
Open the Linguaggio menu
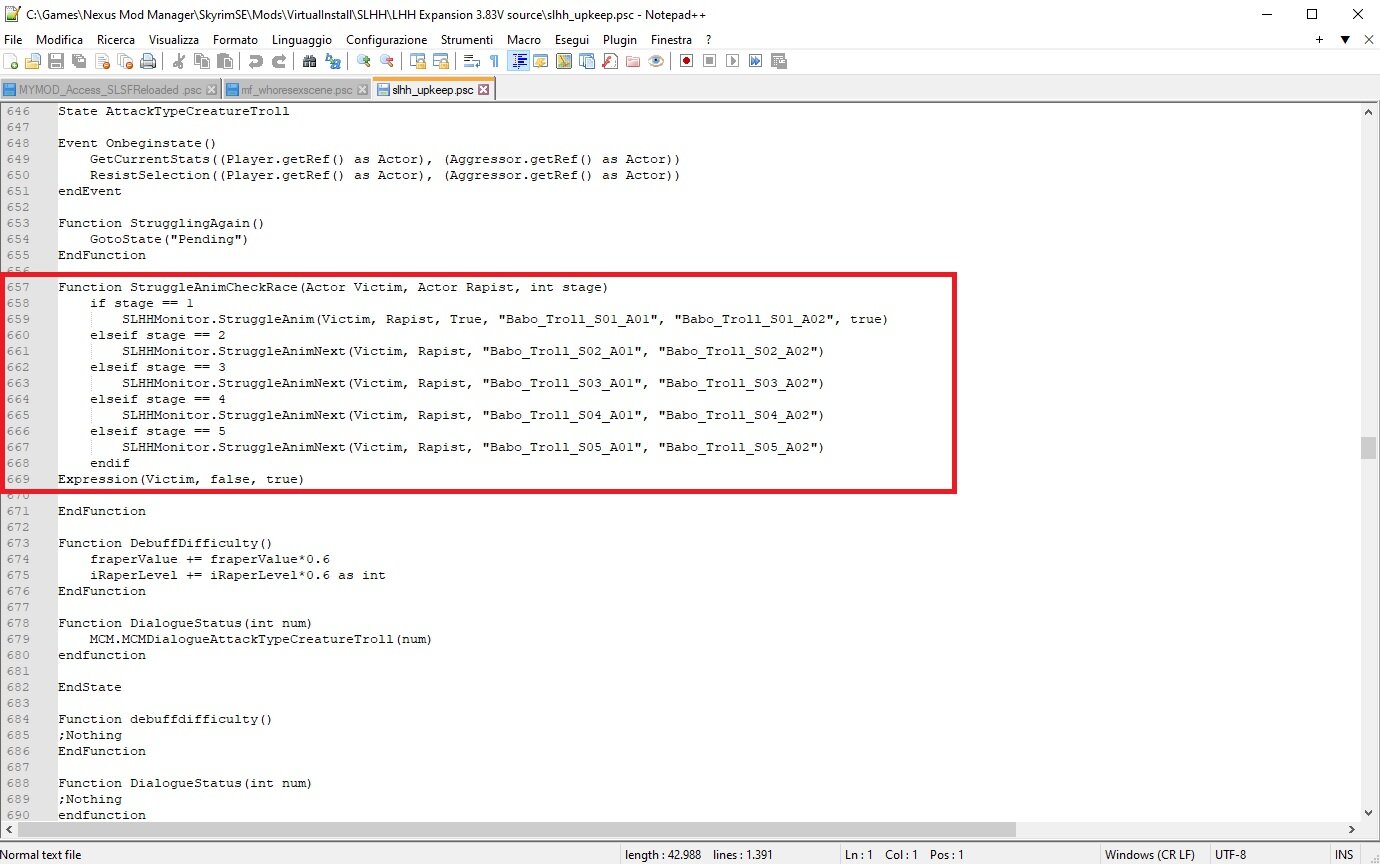tap(302, 39)
